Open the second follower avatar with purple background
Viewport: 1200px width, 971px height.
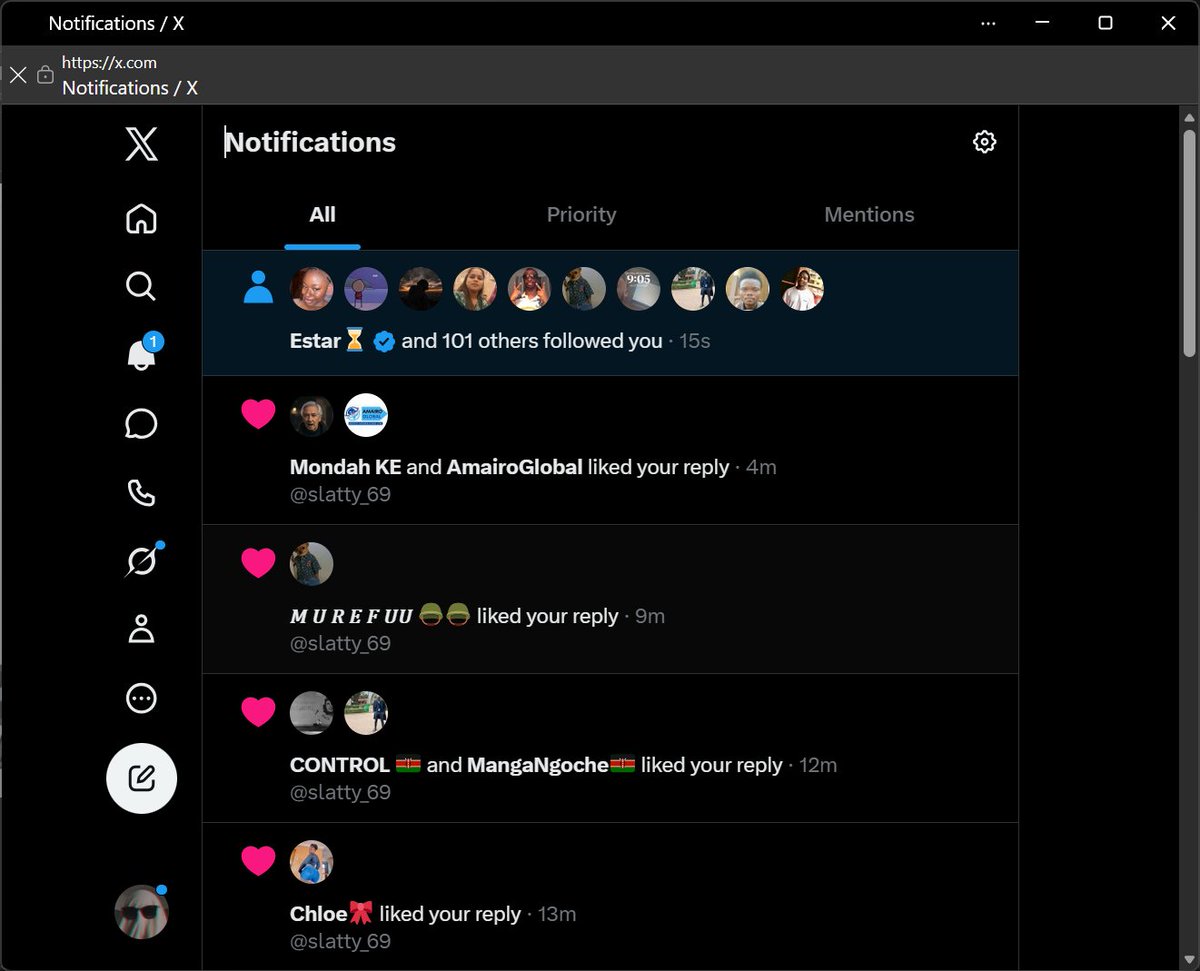coord(366,289)
